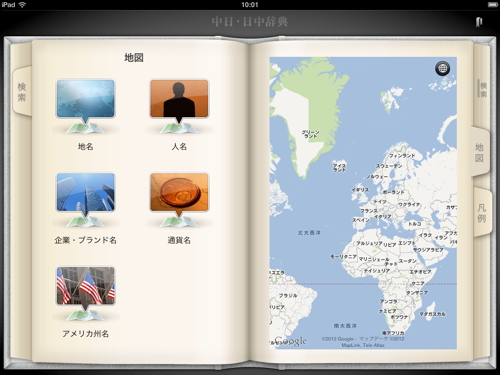This screenshot has height=375, width=500.
Task: Tap the 企業・ブランド名 label
Action: tap(86, 240)
